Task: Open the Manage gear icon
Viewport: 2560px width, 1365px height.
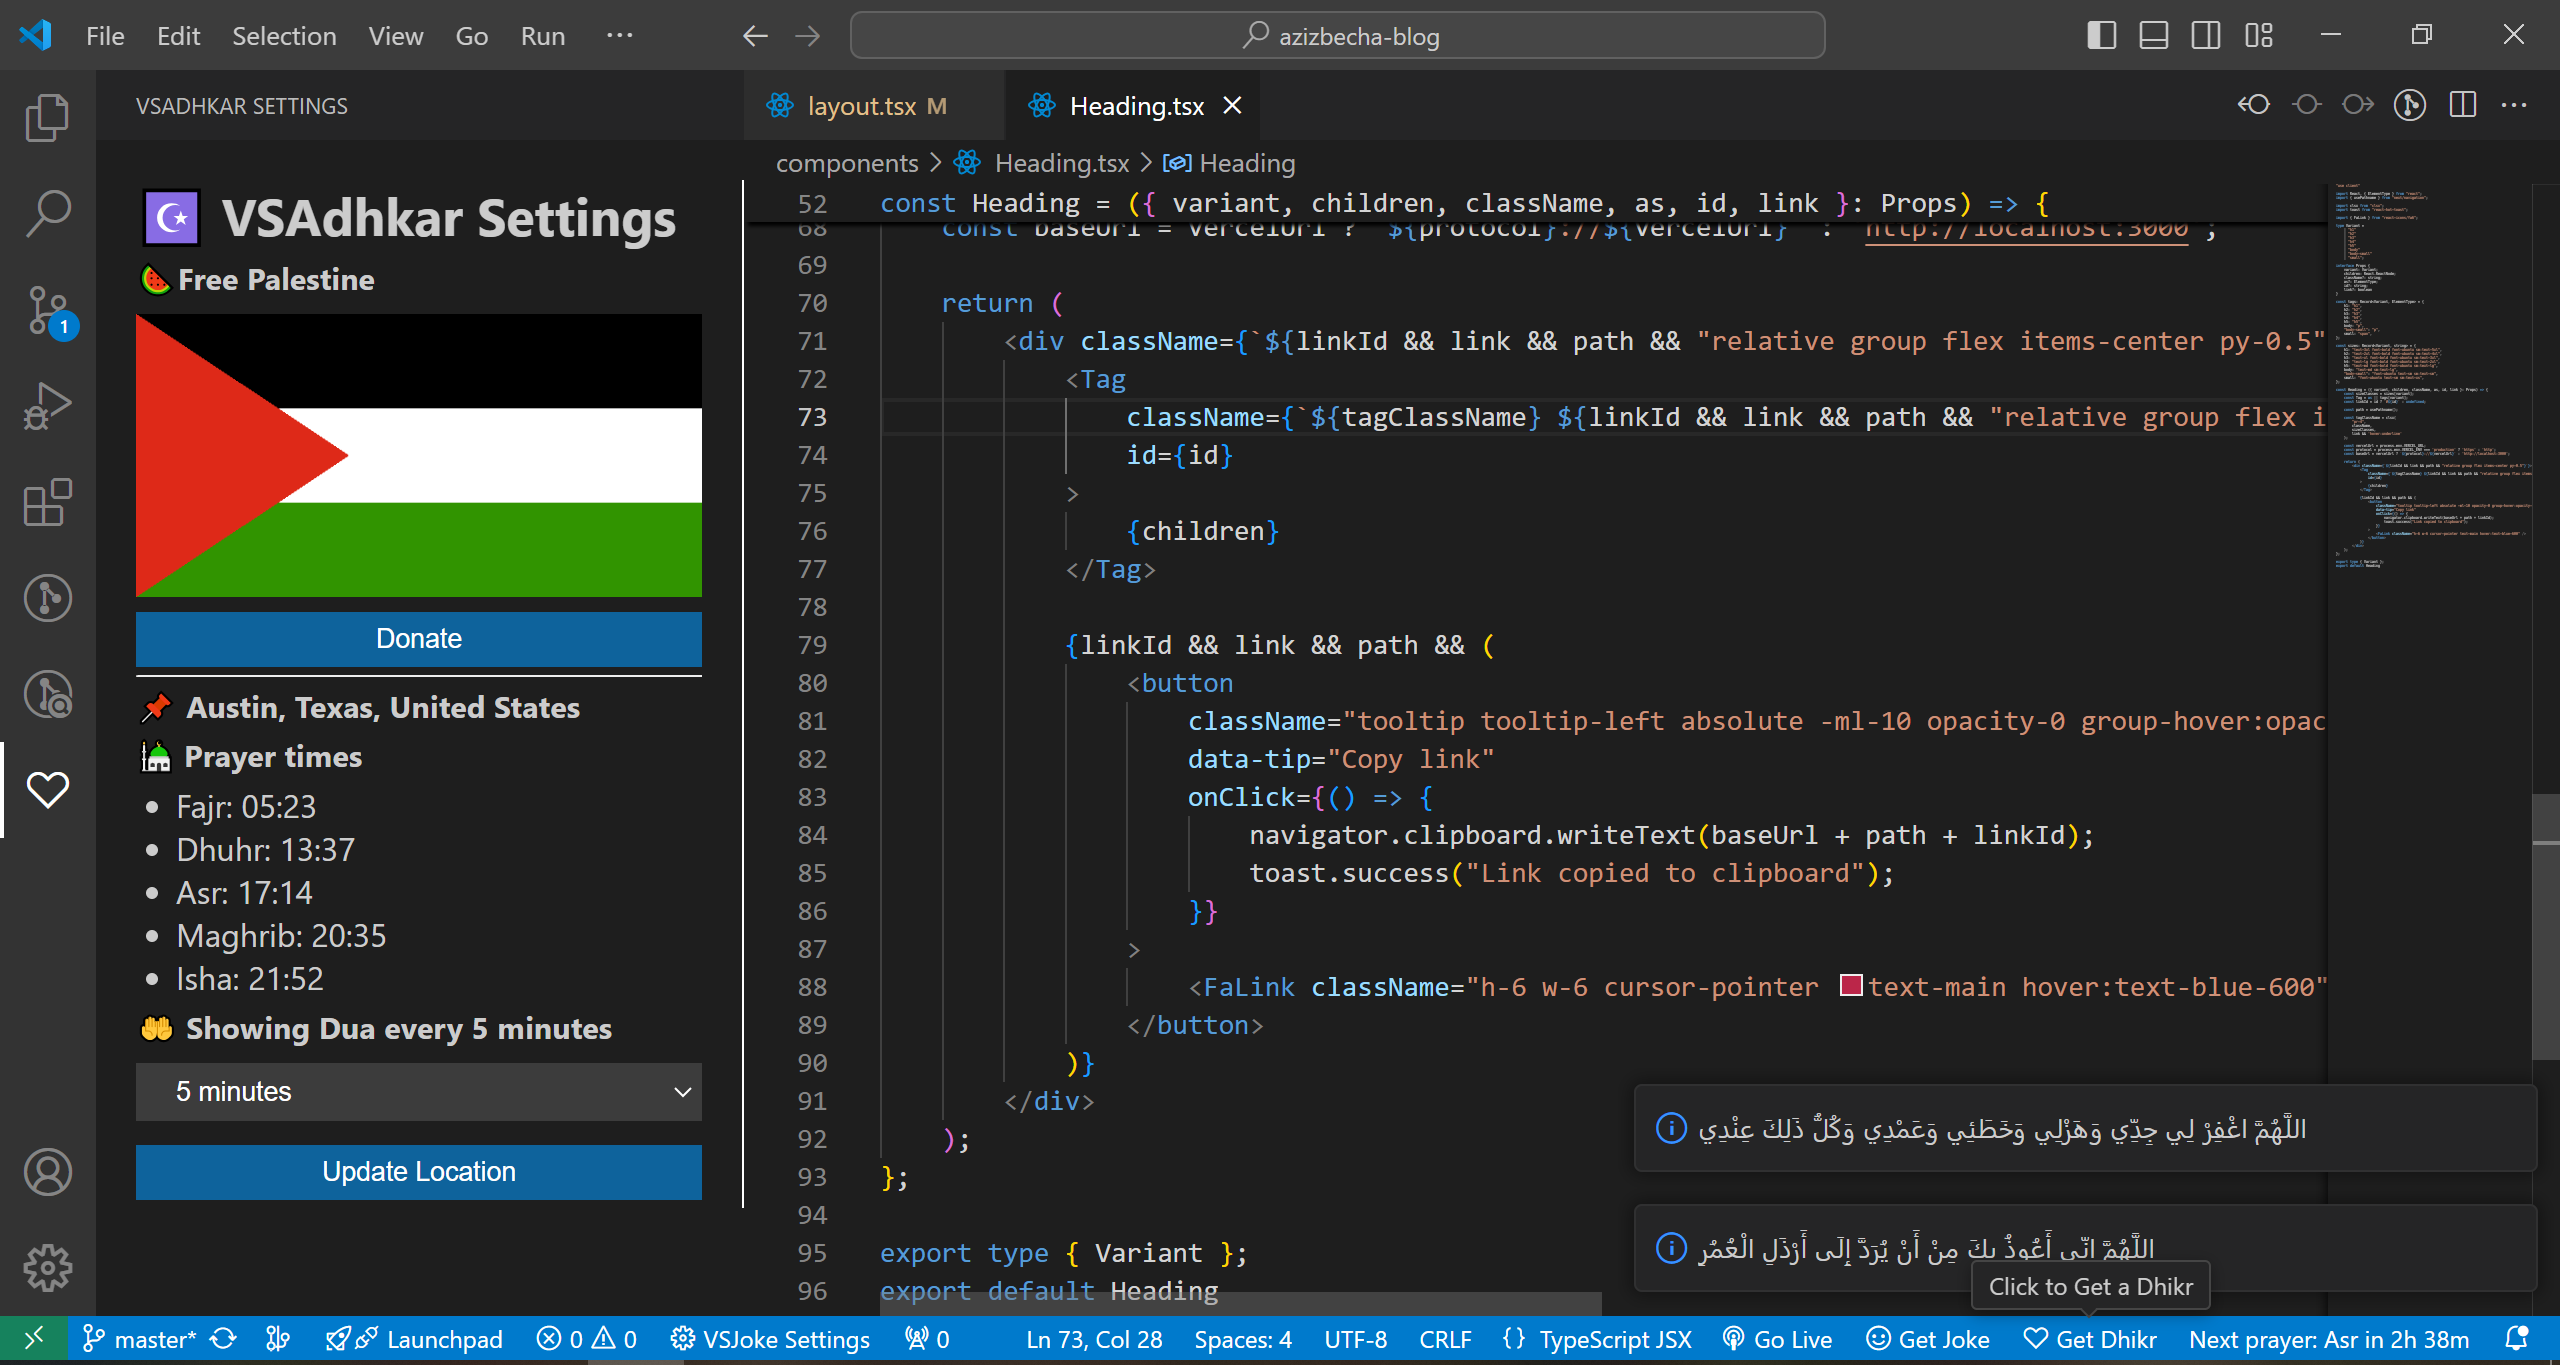Action: [x=47, y=1268]
